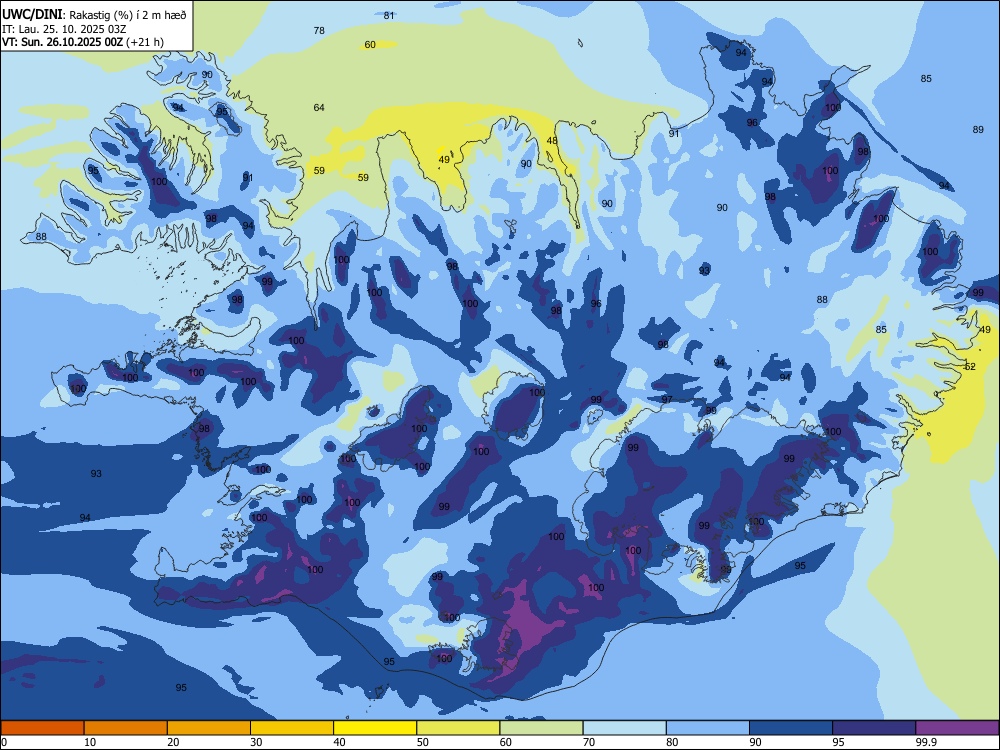Screen dimensions: 1000x750
Task: Click the '78' humidity value on the map
Action: (320, 30)
